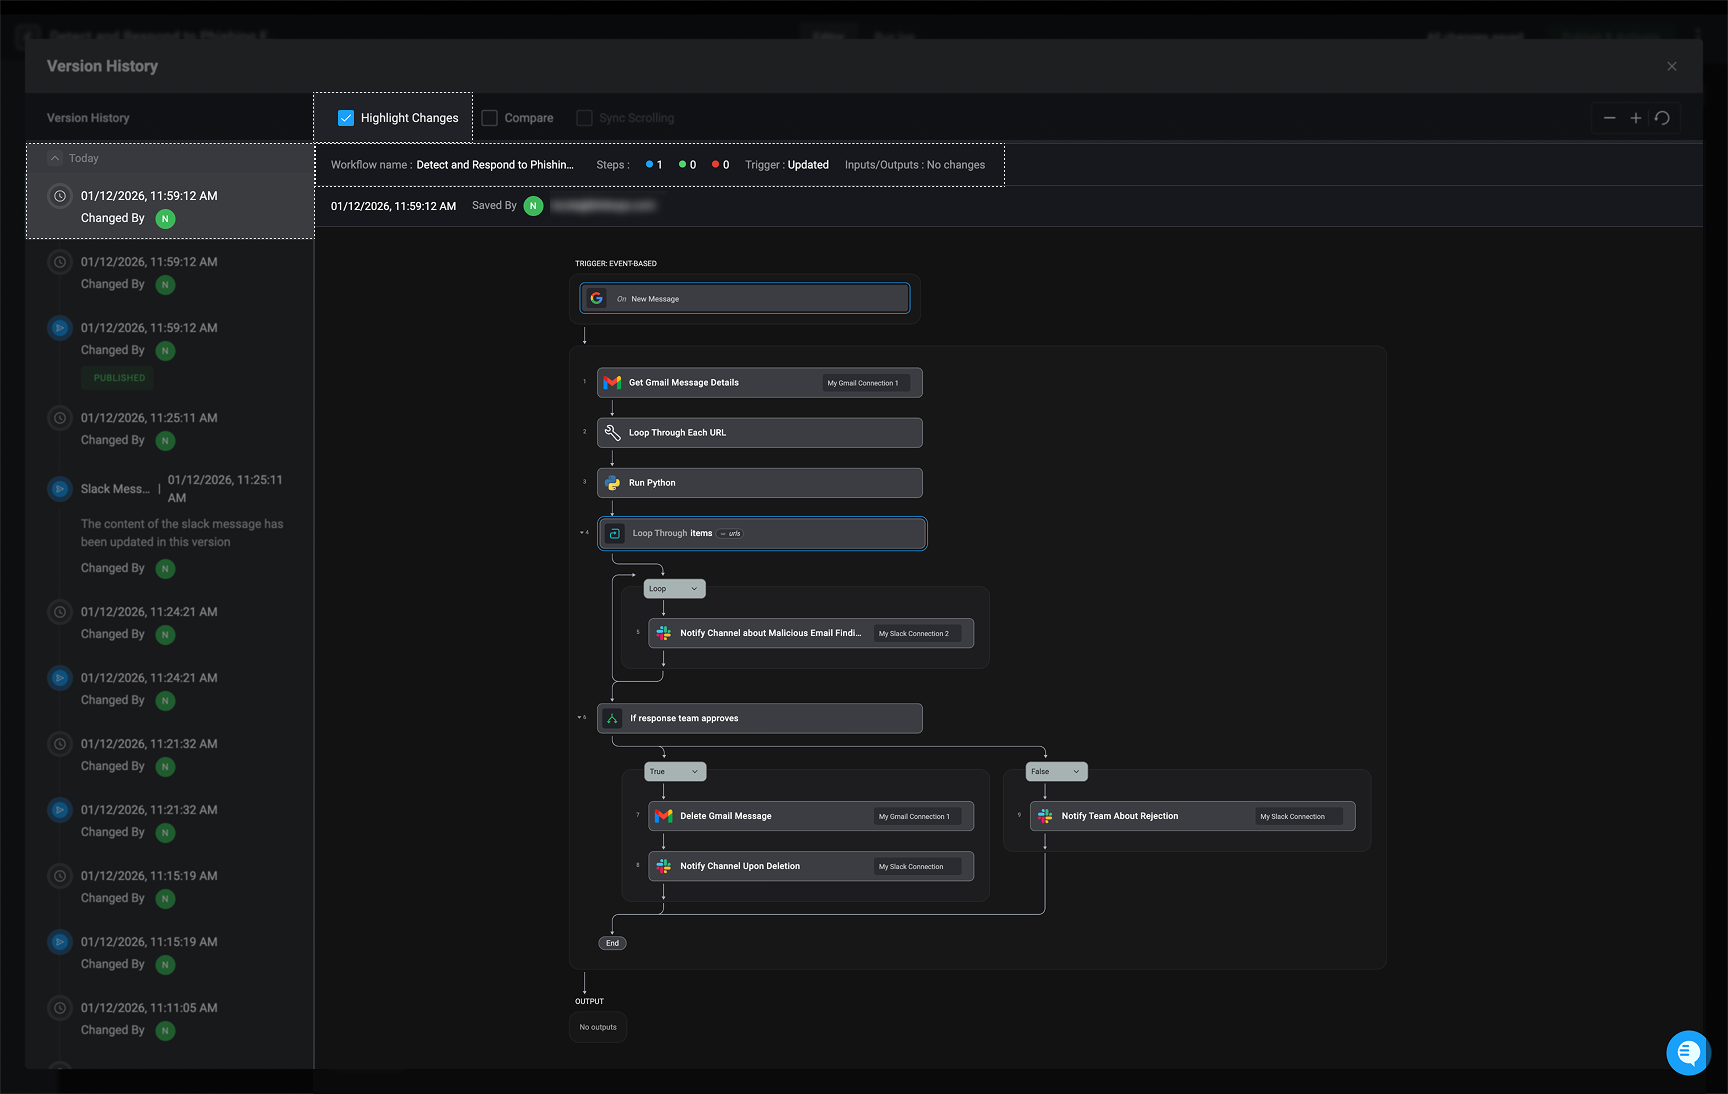
Task: Select the 11:25:11 AM clock version entry
Action: click(x=170, y=429)
